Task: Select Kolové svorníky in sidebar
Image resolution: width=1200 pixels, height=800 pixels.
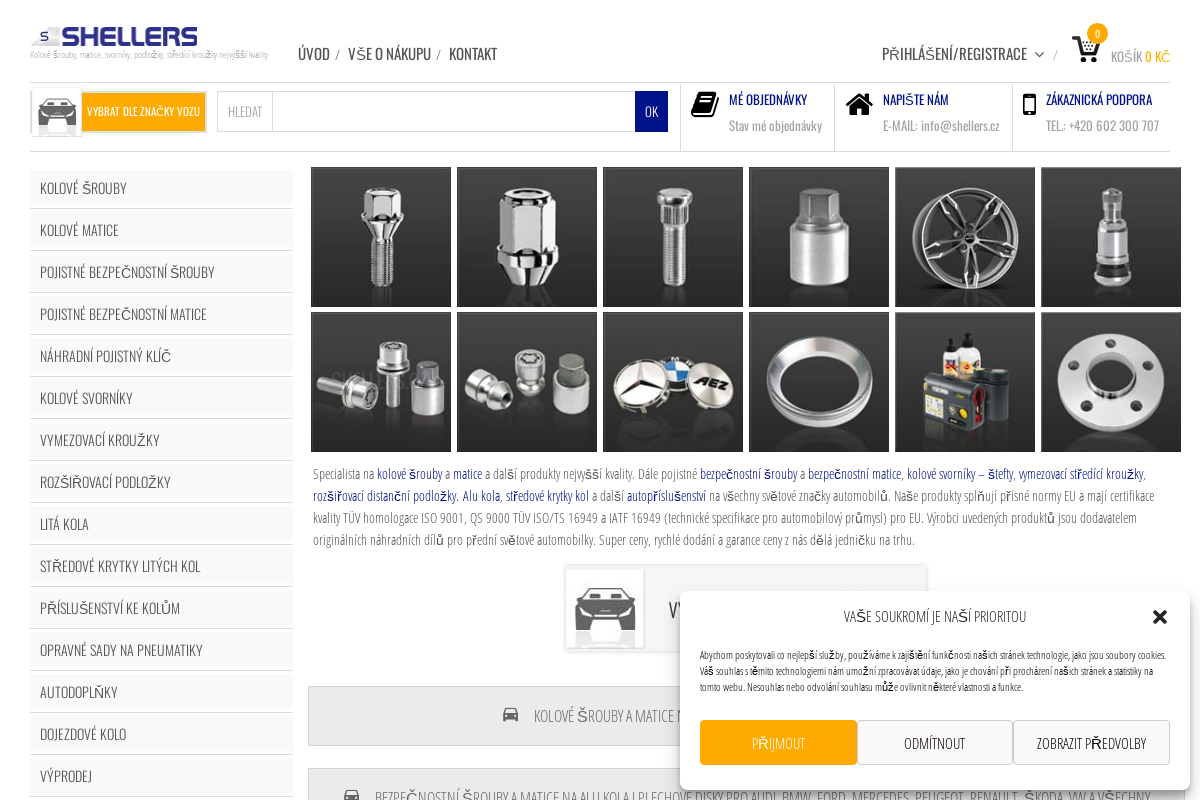Action: pos(161,398)
